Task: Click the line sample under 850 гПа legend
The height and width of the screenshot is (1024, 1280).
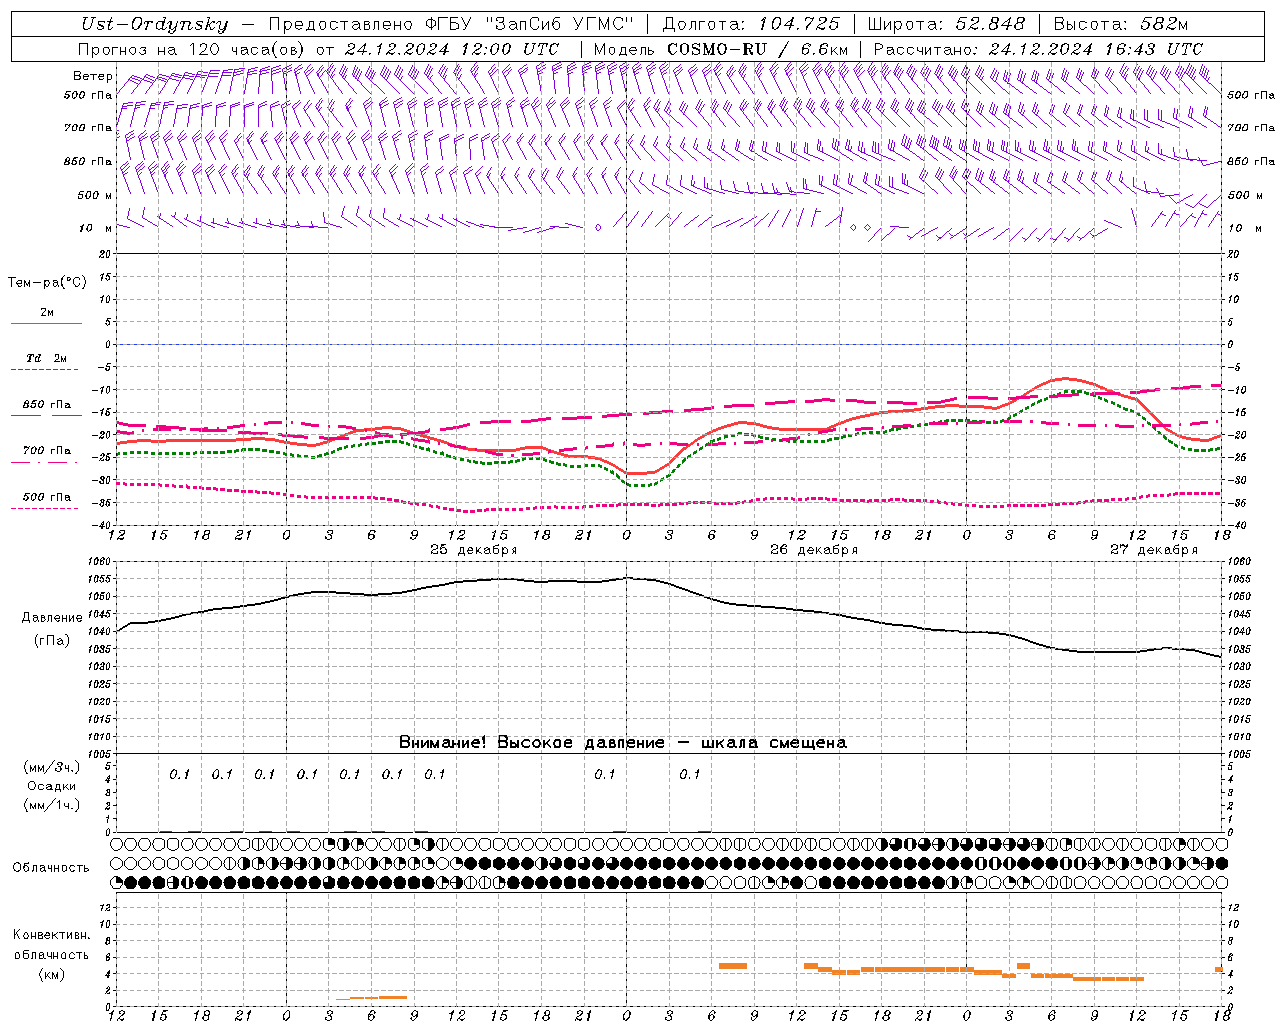Action: coord(46,416)
